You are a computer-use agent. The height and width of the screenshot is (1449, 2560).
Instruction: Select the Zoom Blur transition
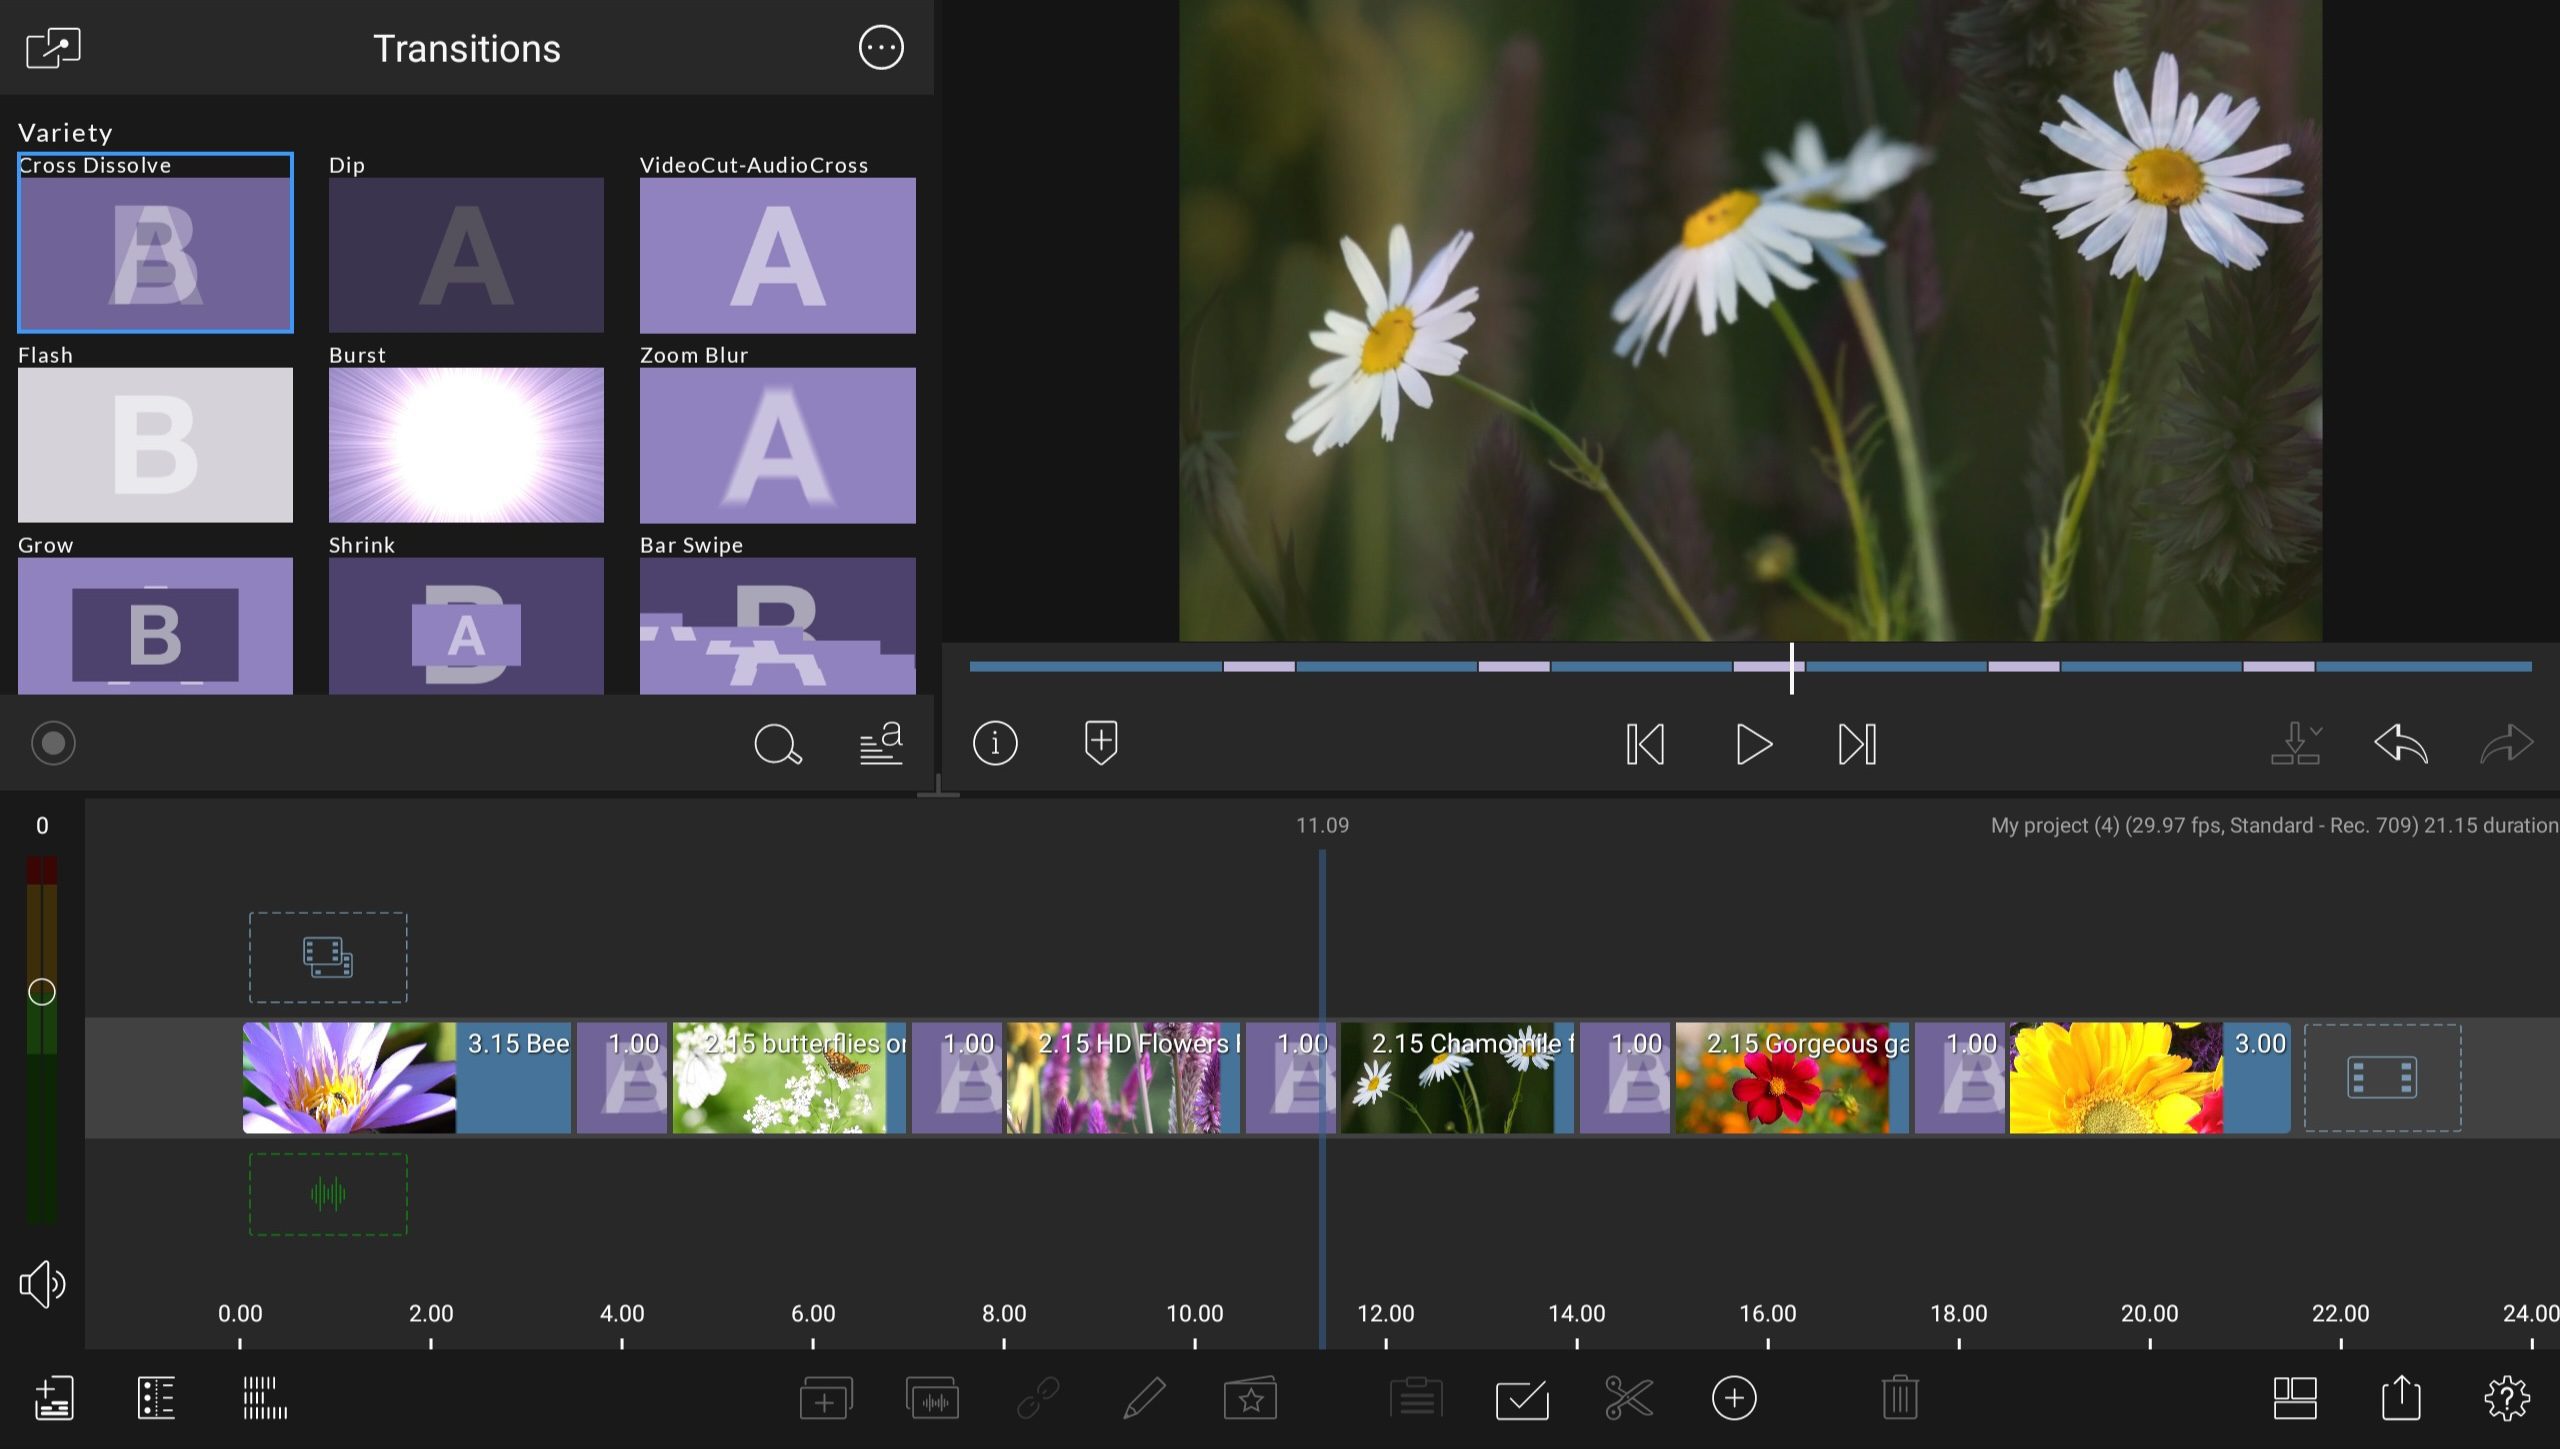(777, 445)
